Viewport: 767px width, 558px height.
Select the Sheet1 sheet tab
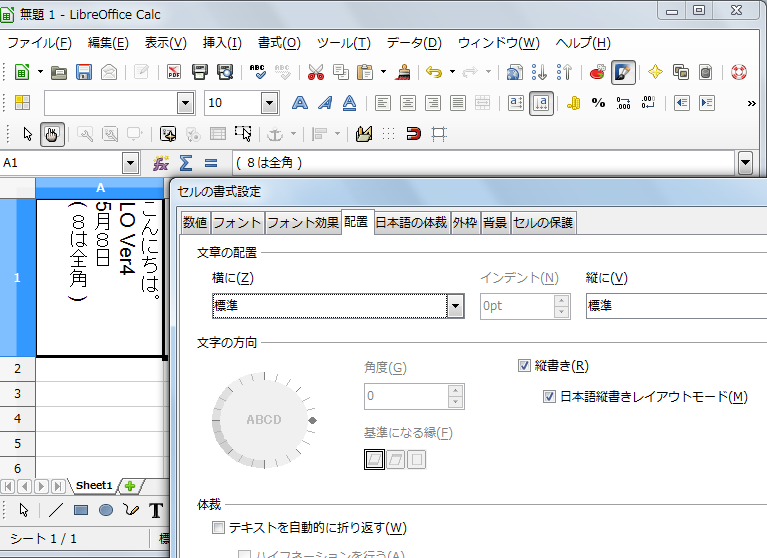click(x=93, y=485)
